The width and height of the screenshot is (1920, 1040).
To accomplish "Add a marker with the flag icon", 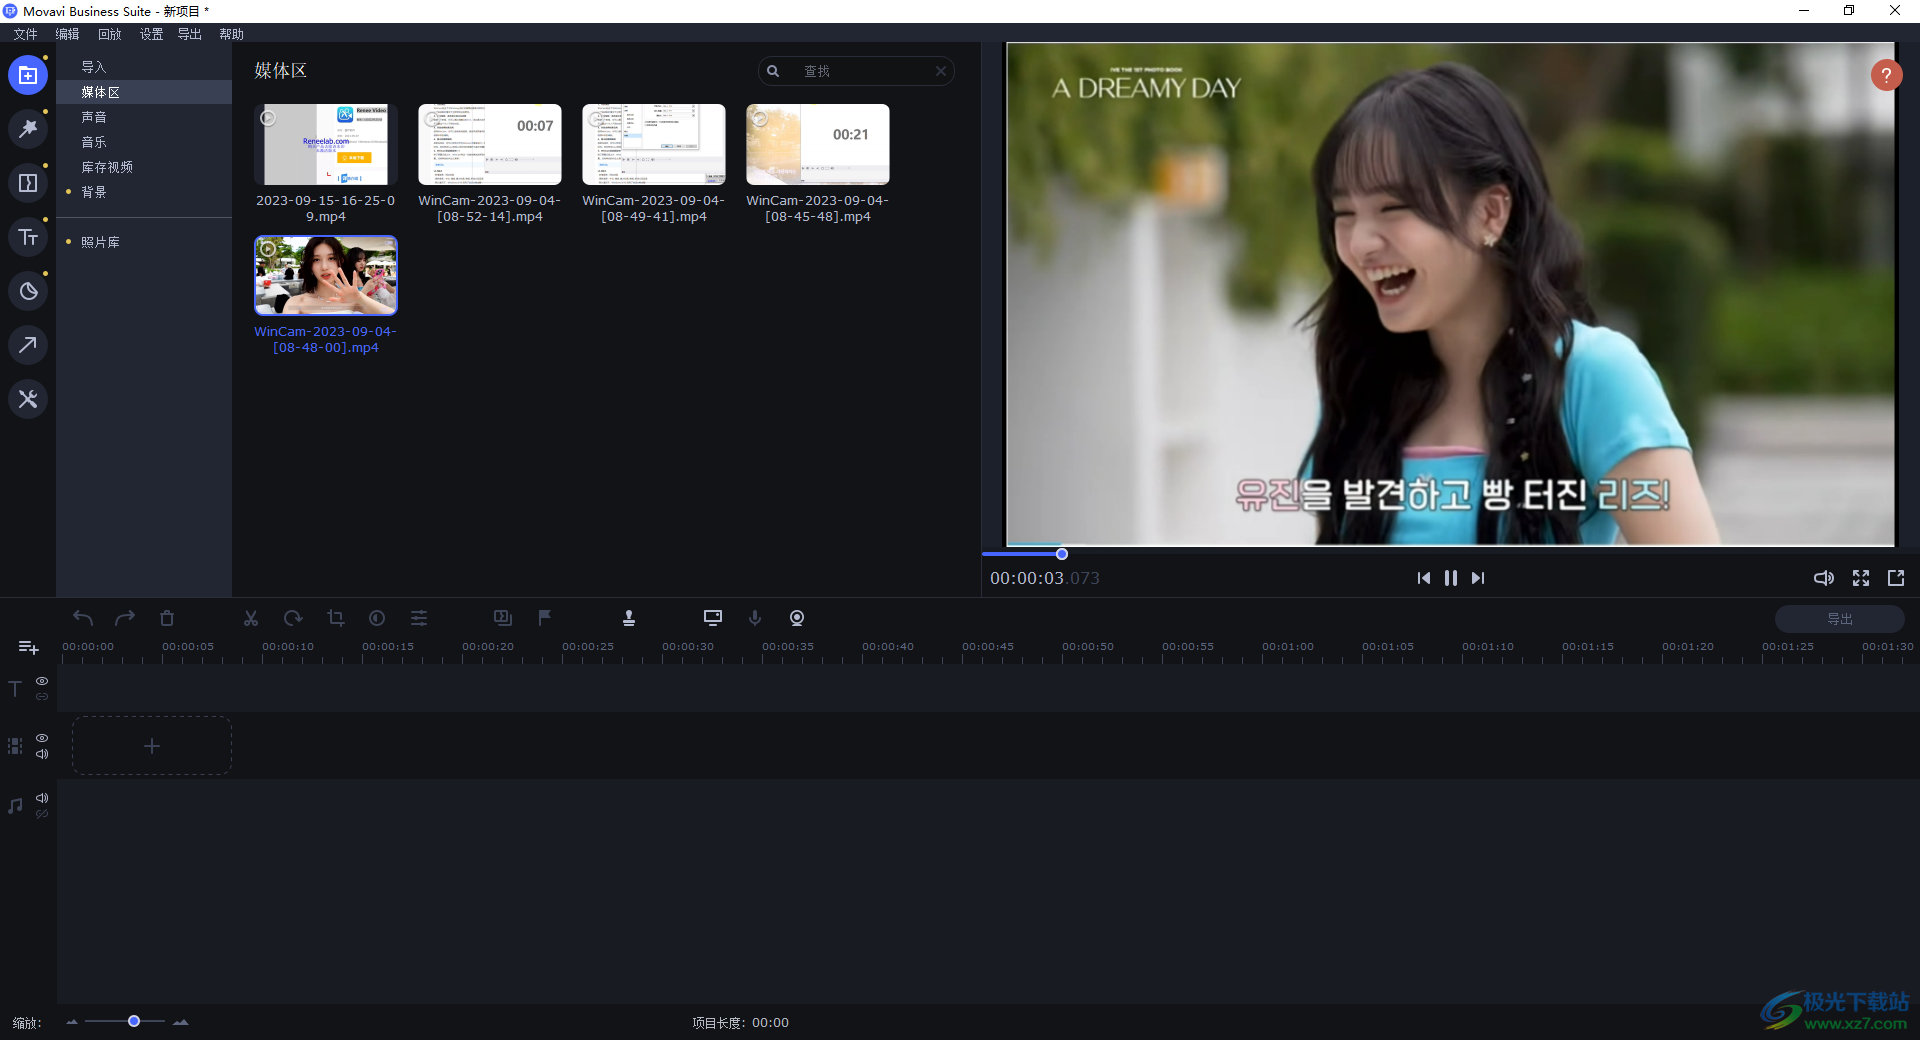I will [545, 618].
